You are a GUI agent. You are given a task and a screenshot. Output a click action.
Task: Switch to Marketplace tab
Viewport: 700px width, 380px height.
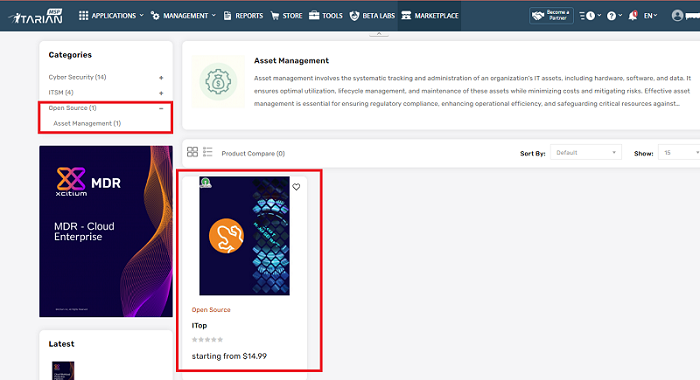coord(429,16)
